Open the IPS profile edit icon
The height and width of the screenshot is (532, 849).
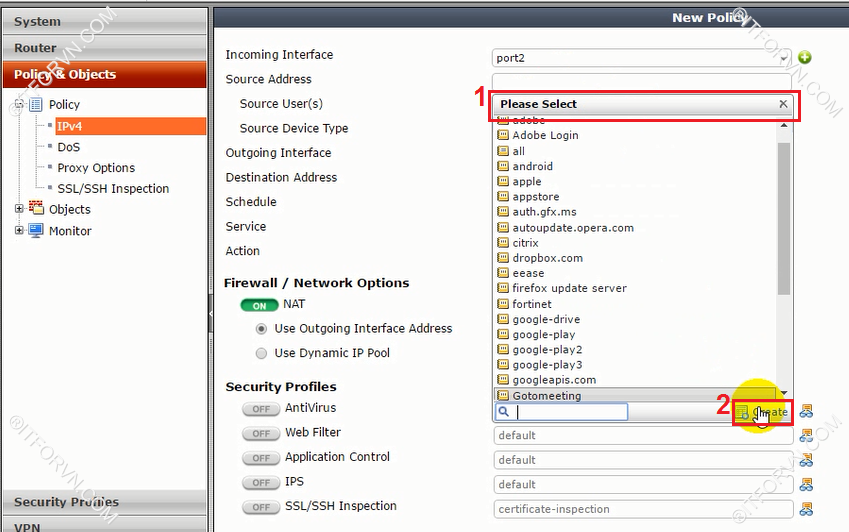806,484
